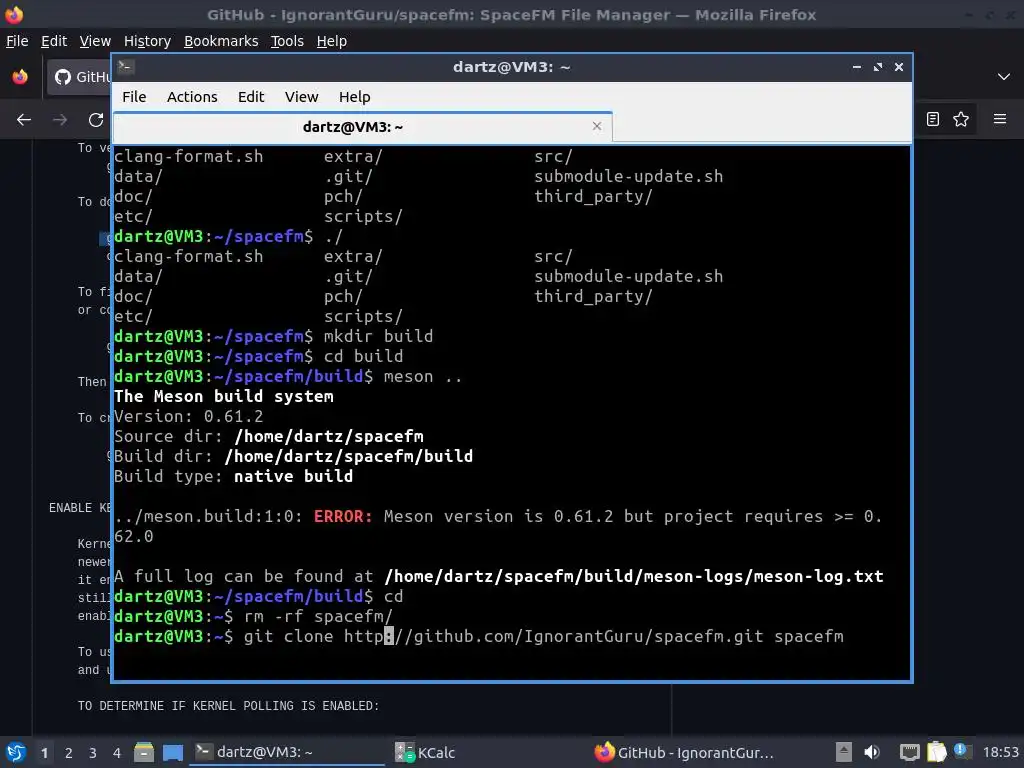1024x768 pixels.
Task: Click the Firefox forward arrow button
Action: tap(60, 120)
